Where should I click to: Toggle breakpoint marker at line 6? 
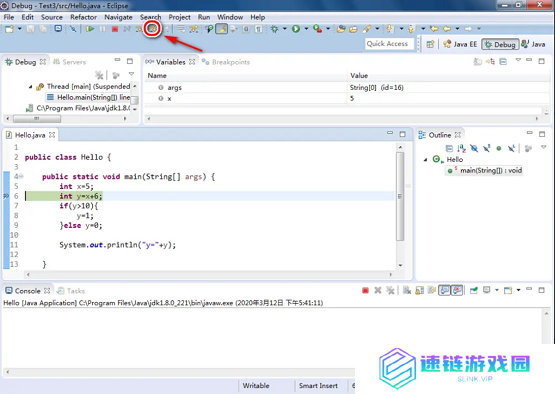click(x=6, y=196)
